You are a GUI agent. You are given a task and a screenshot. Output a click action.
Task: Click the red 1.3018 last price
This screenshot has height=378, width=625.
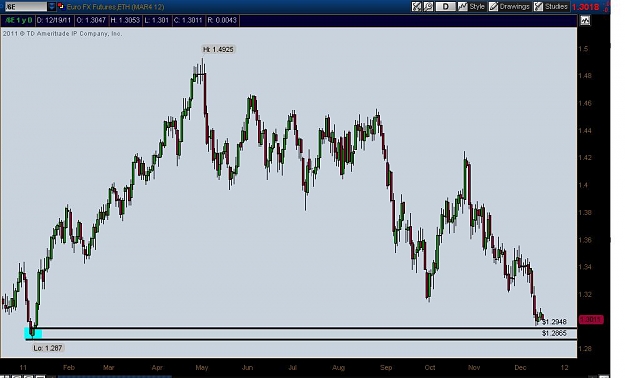point(586,7)
